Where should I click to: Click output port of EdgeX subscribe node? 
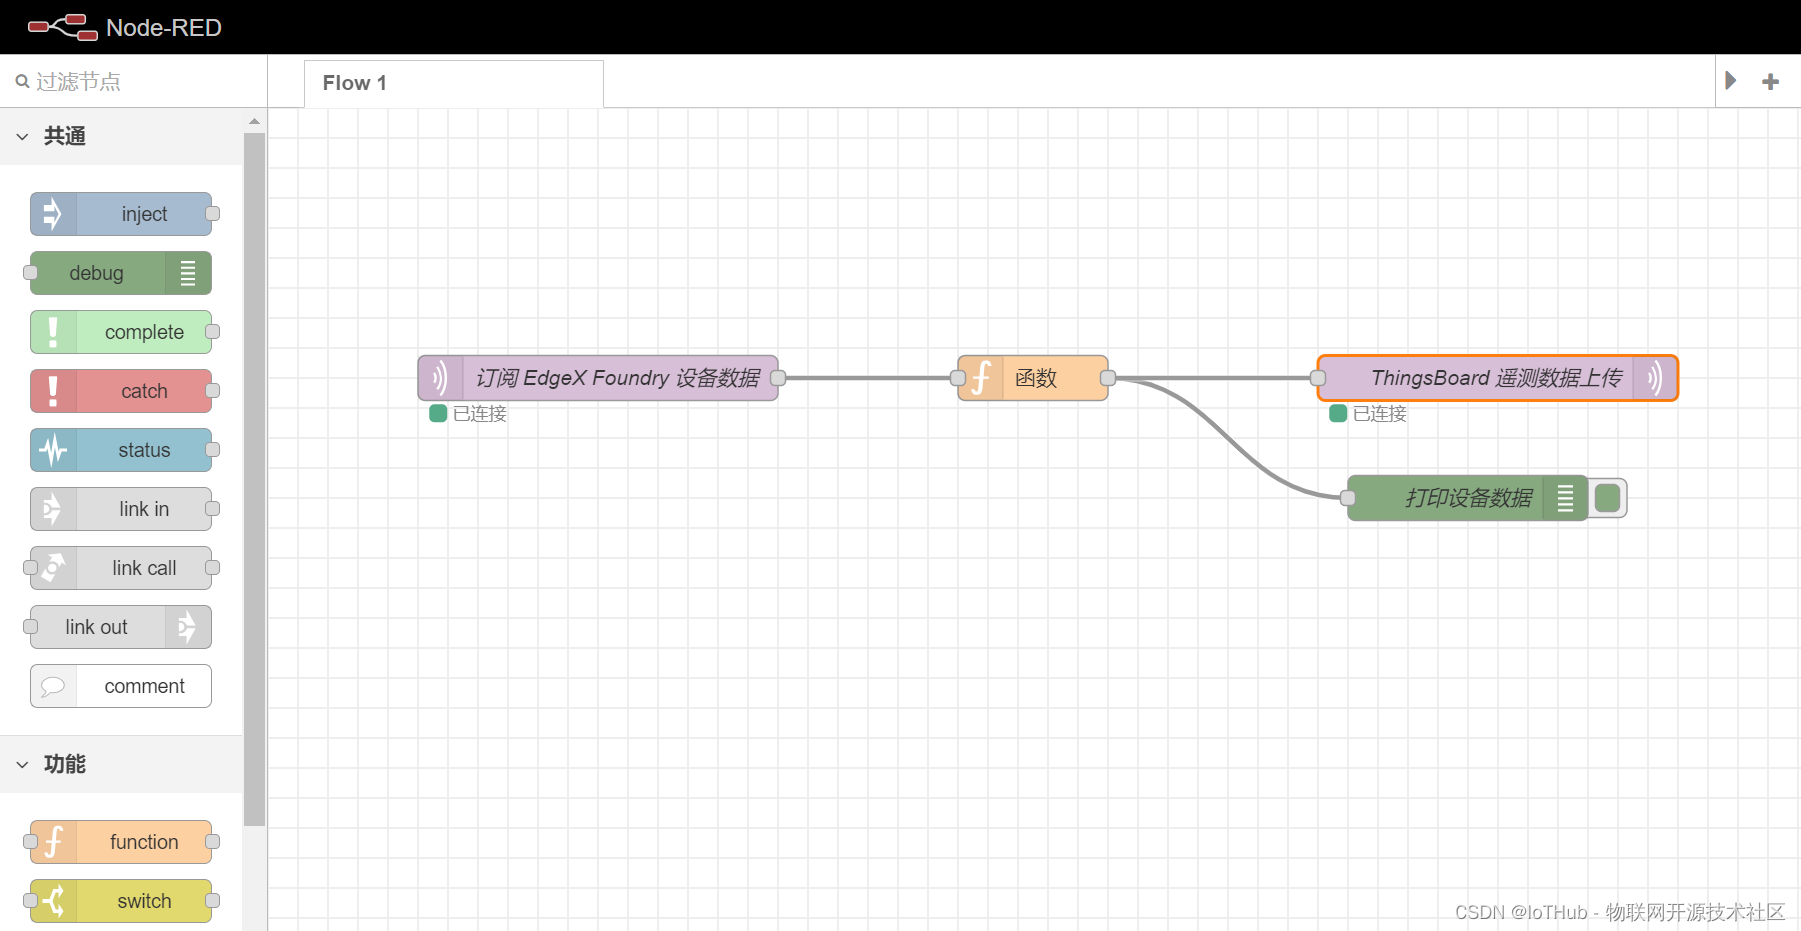[778, 378]
